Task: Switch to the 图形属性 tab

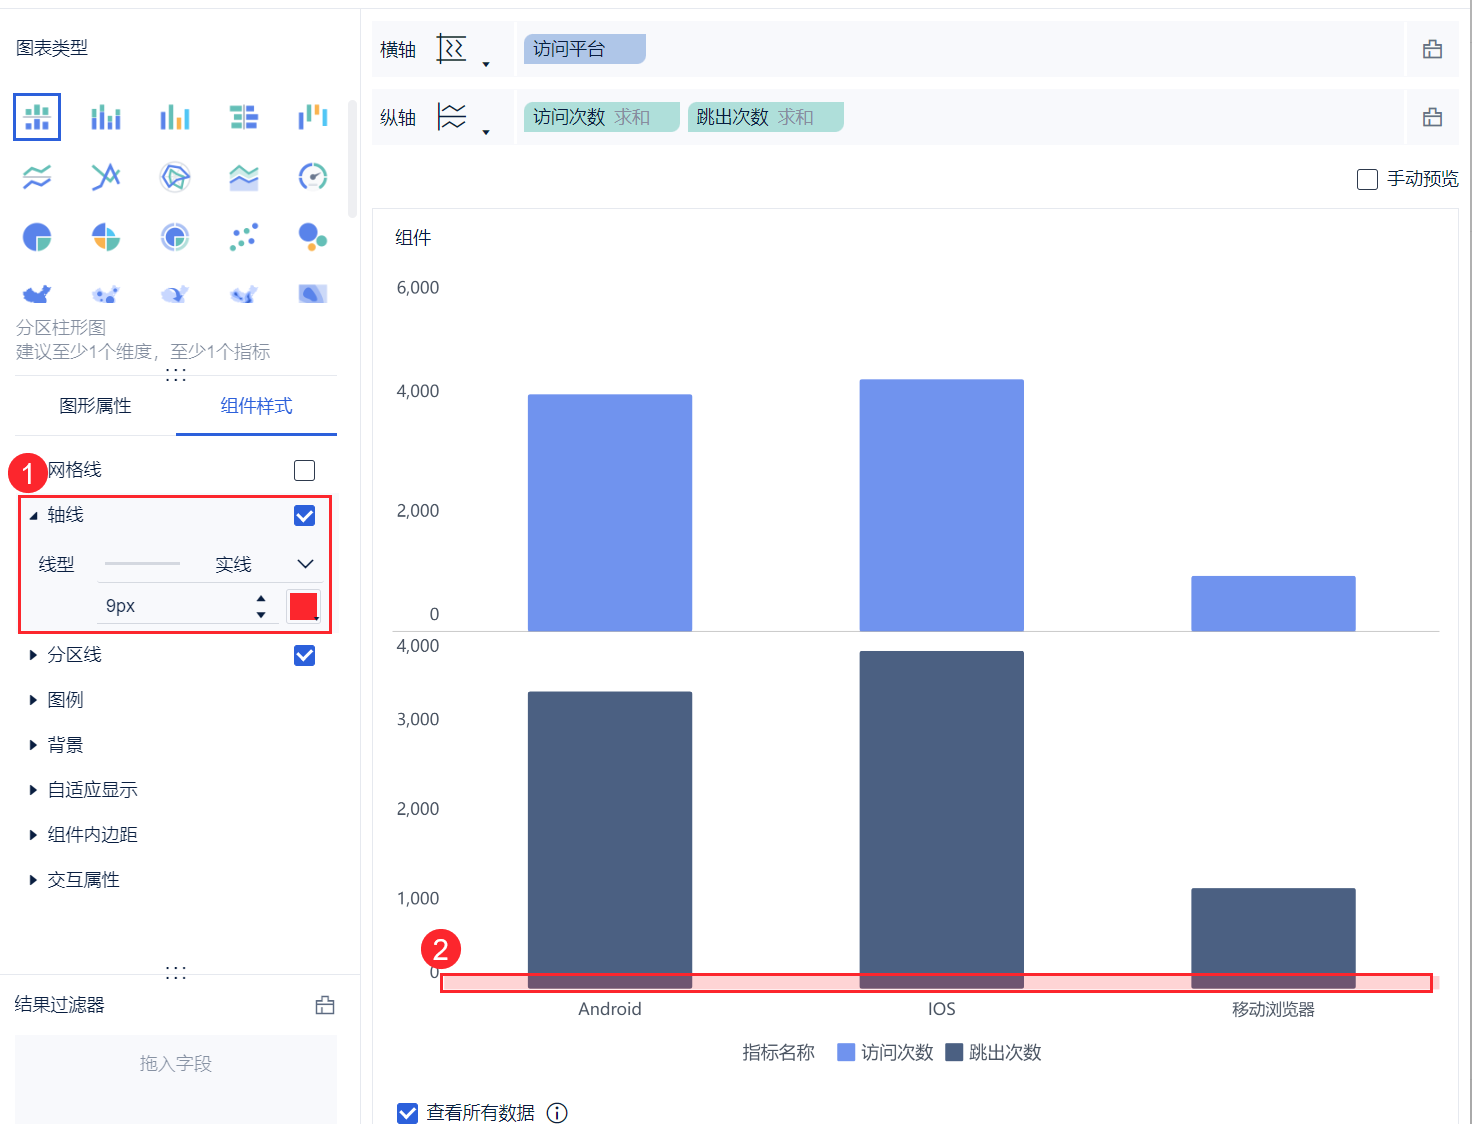Action: click(x=95, y=406)
